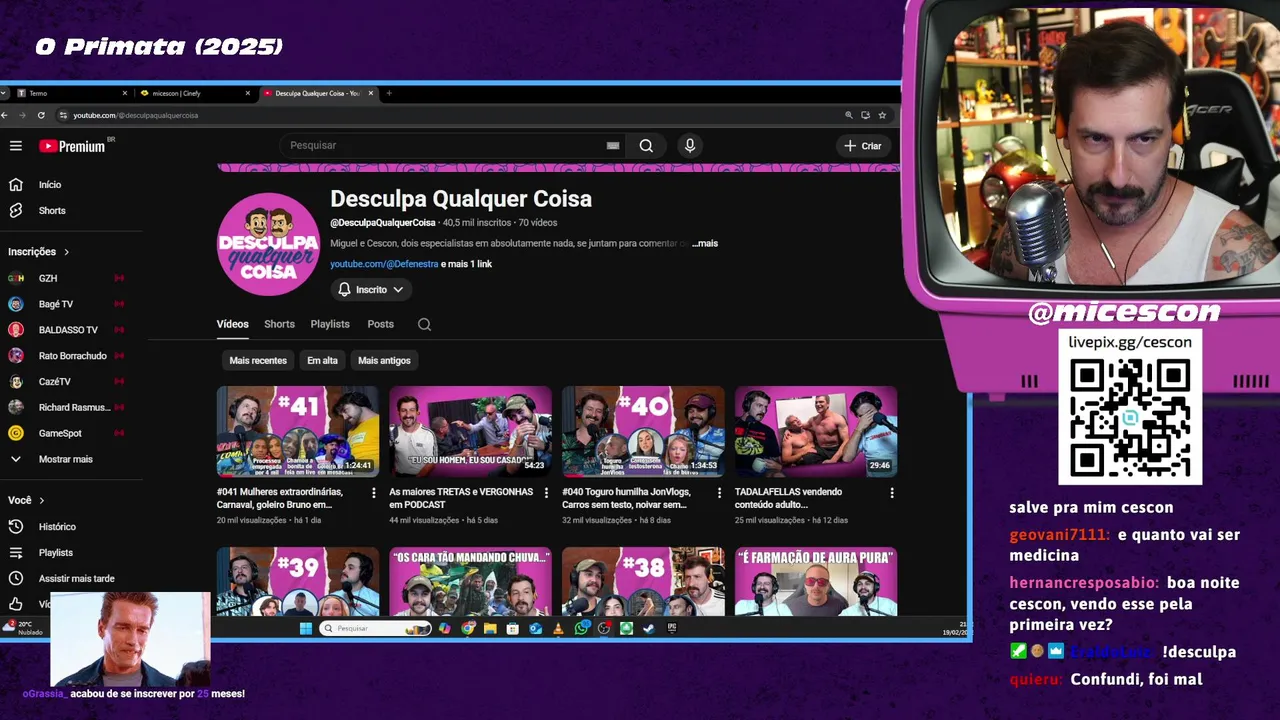This screenshot has height=720, width=1280.
Task: Open the TADALAFELLAS video thumbnail
Action: pyautogui.click(x=816, y=431)
